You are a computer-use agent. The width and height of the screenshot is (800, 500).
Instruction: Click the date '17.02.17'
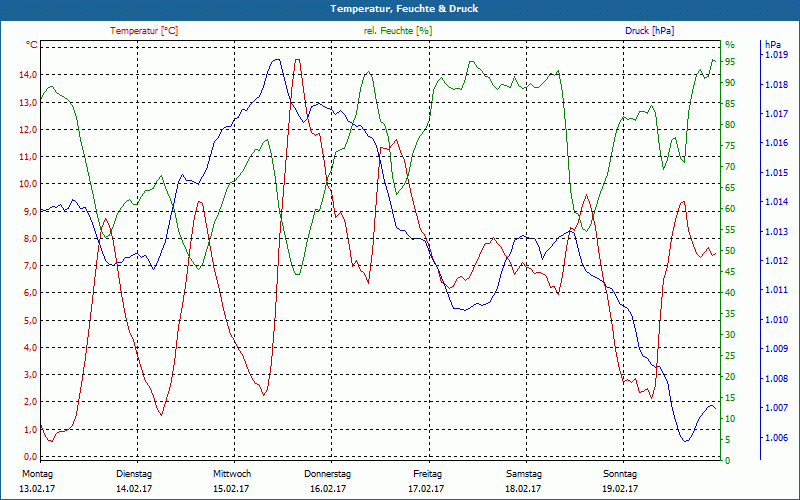point(426,488)
